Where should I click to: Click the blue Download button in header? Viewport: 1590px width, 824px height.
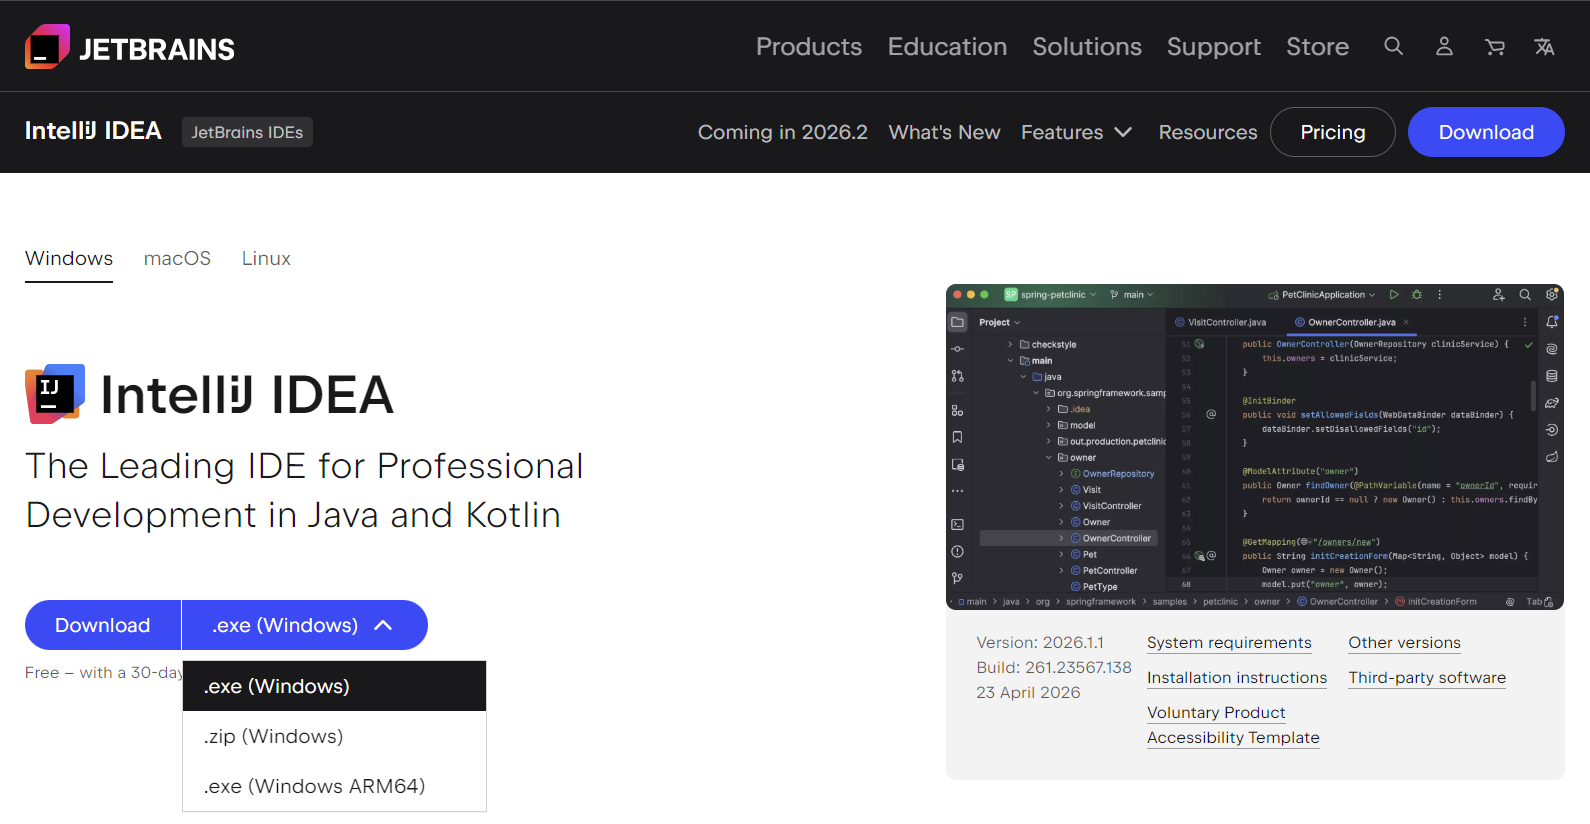pyautogui.click(x=1486, y=132)
